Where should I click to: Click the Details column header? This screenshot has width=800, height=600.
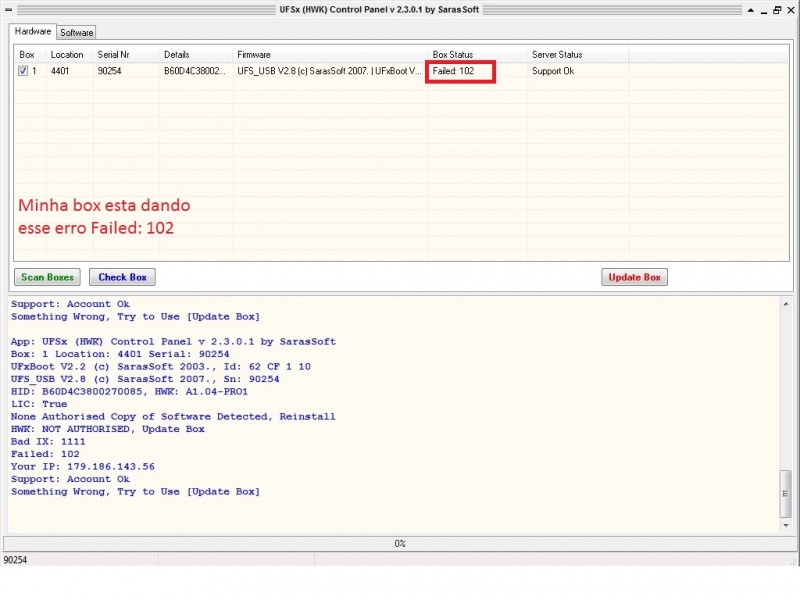coord(196,55)
